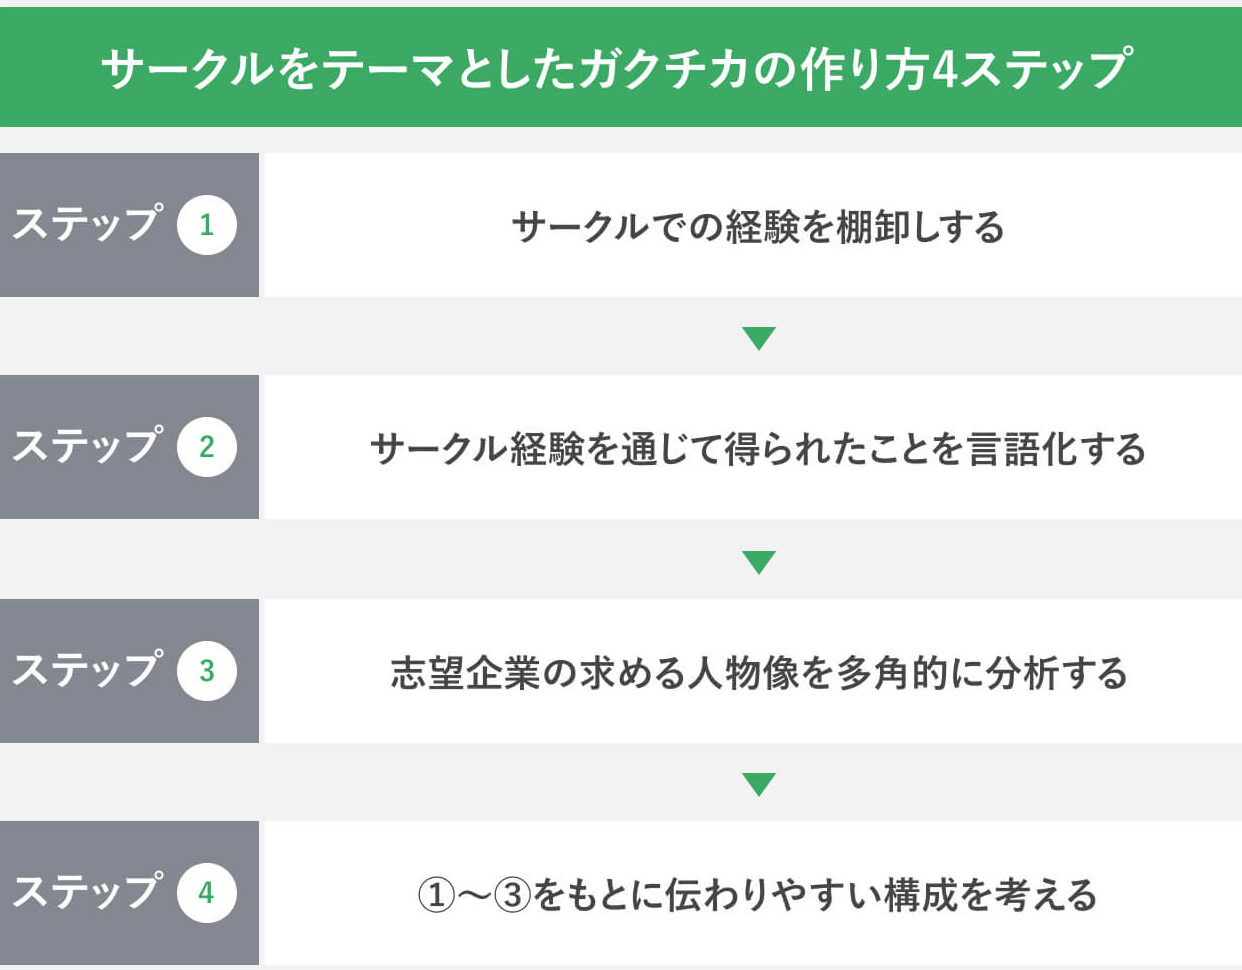The width and height of the screenshot is (1242, 970).
Task: Click text サークル経験を通じて得られたことを言語化する
Action: [758, 449]
